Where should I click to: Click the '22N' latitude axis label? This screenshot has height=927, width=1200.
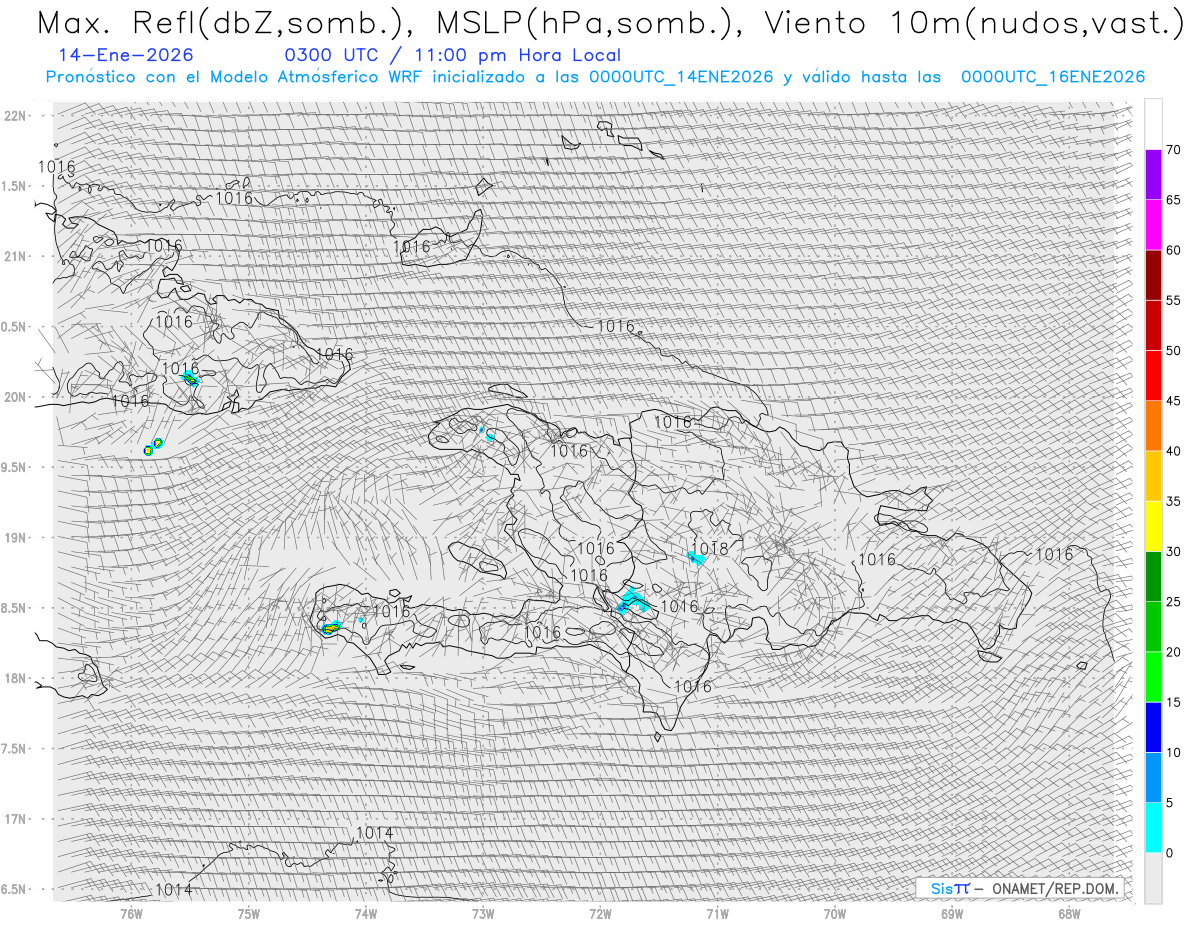[16, 115]
